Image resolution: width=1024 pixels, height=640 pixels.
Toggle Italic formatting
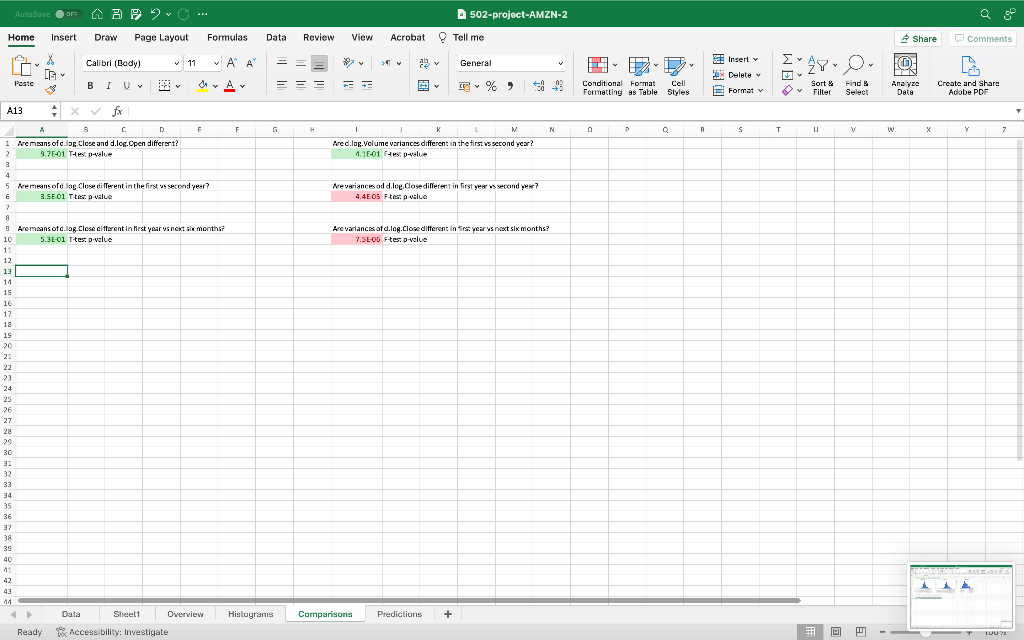(108, 86)
